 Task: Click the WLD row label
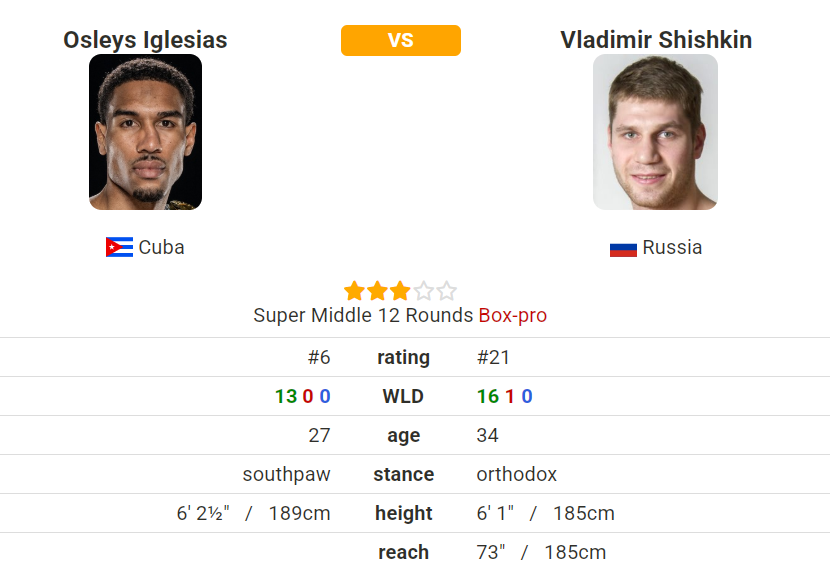click(x=403, y=396)
